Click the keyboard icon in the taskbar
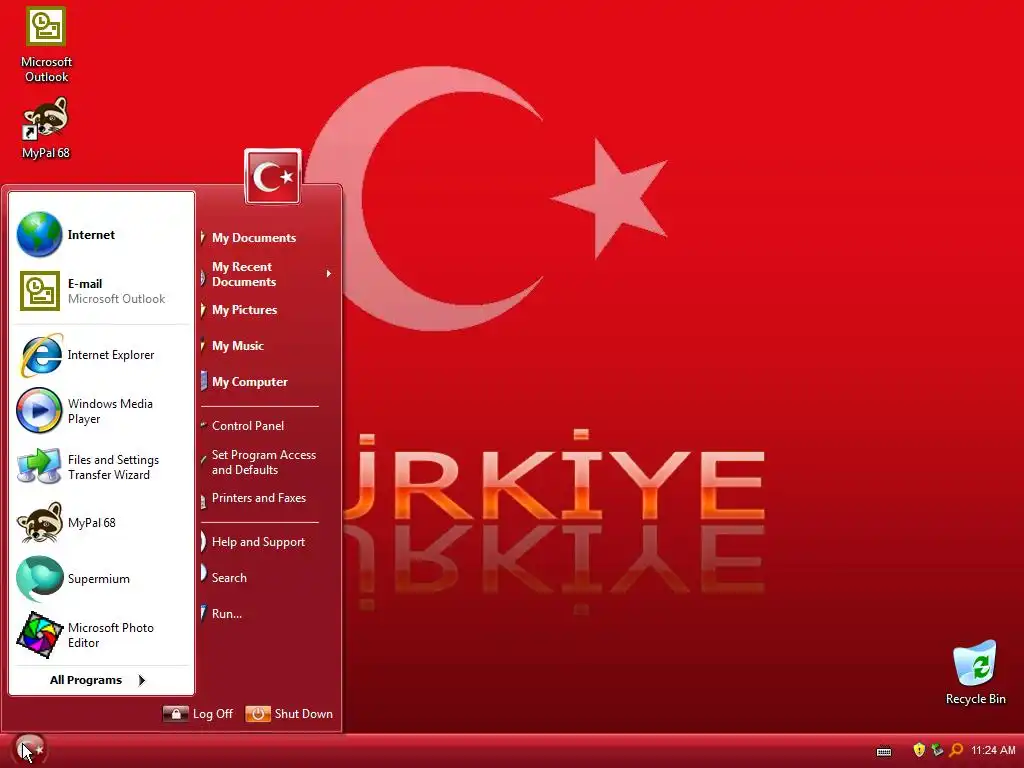The height and width of the screenshot is (768, 1024). [884, 752]
